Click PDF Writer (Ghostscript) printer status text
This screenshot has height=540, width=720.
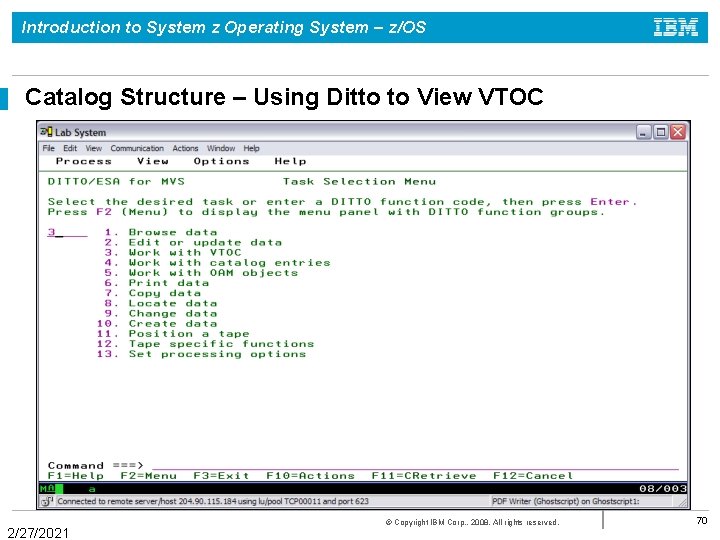click(x=566, y=501)
